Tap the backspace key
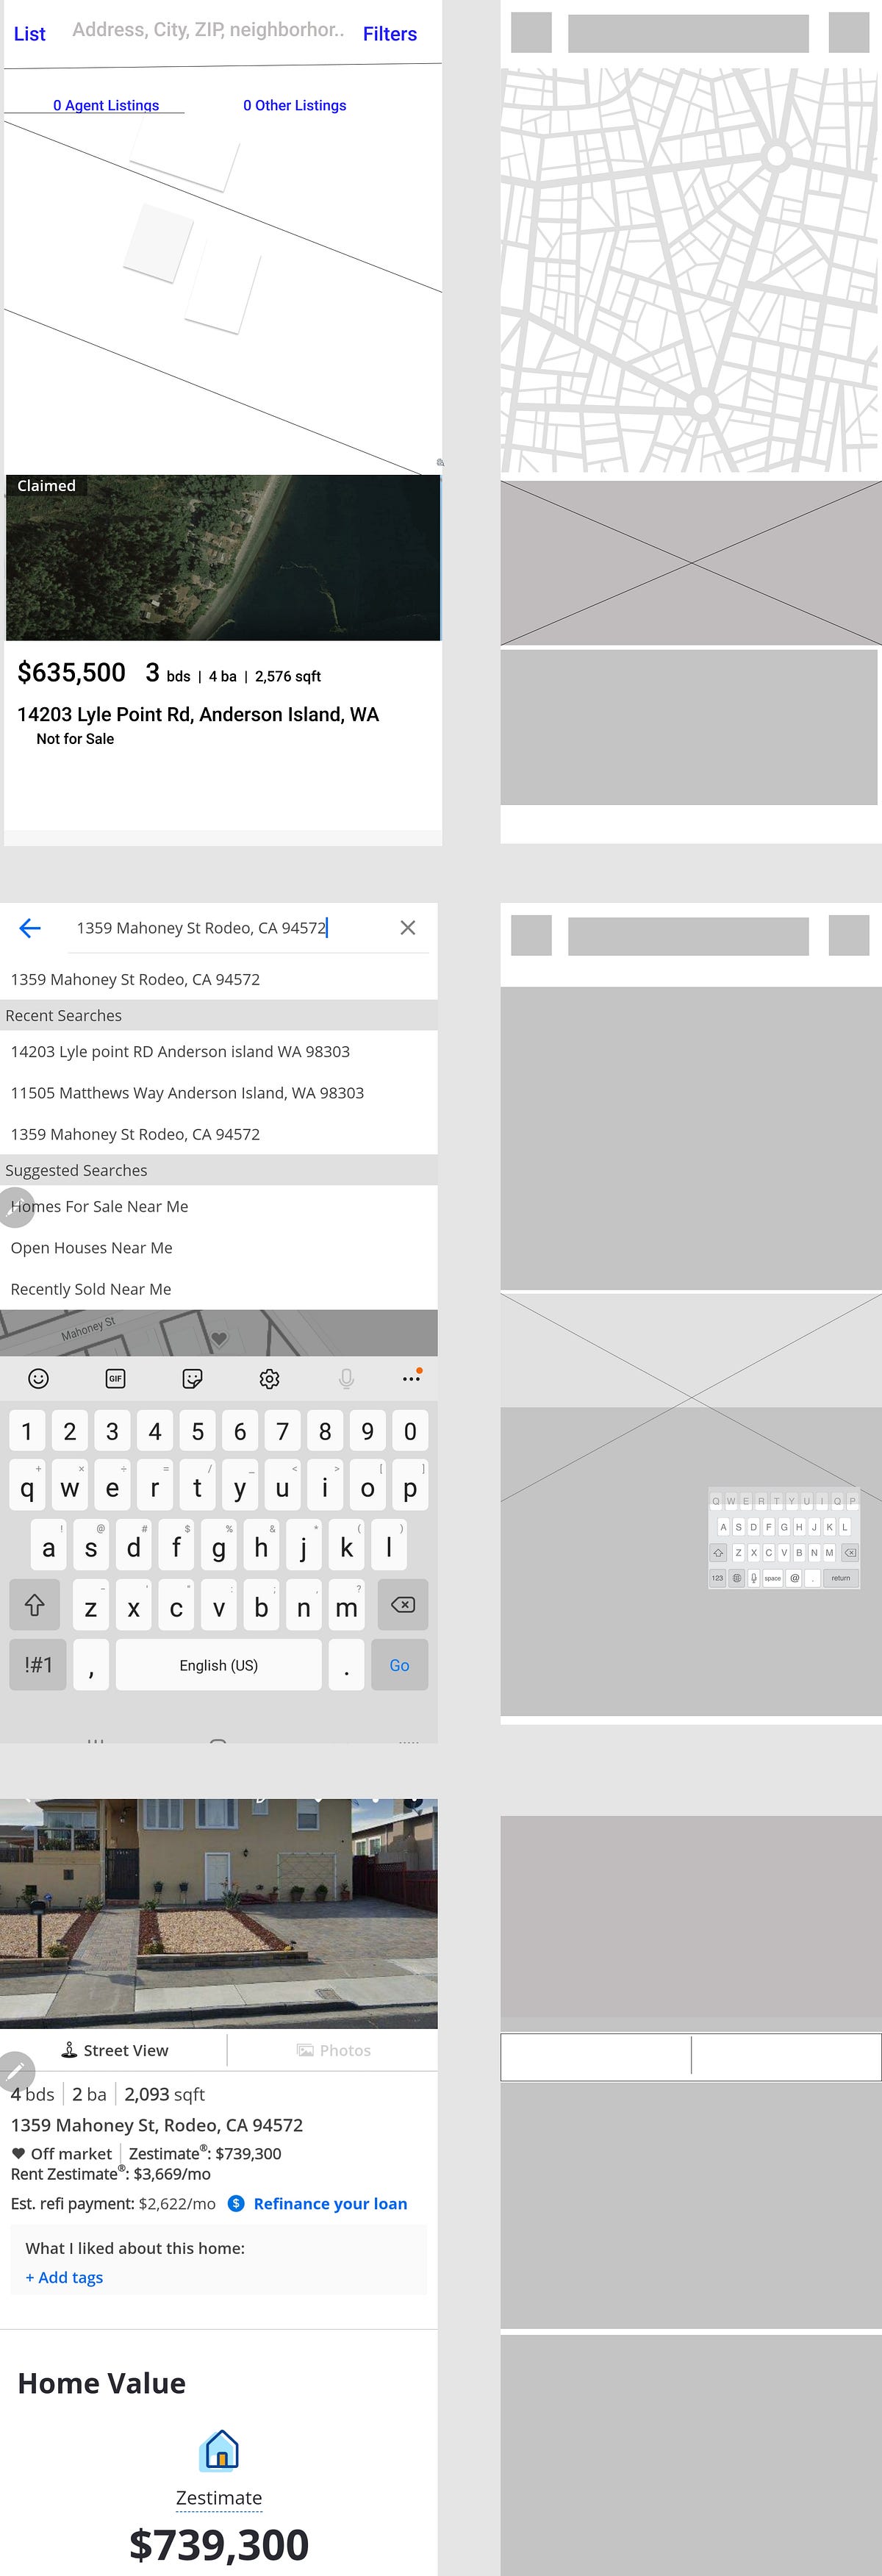 [x=403, y=1605]
